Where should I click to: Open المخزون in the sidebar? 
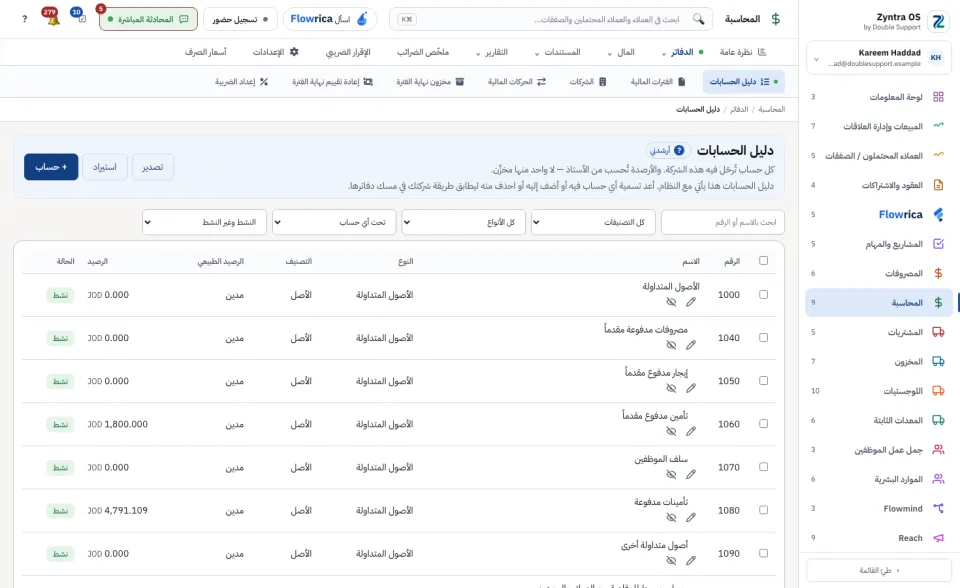pos(879,361)
